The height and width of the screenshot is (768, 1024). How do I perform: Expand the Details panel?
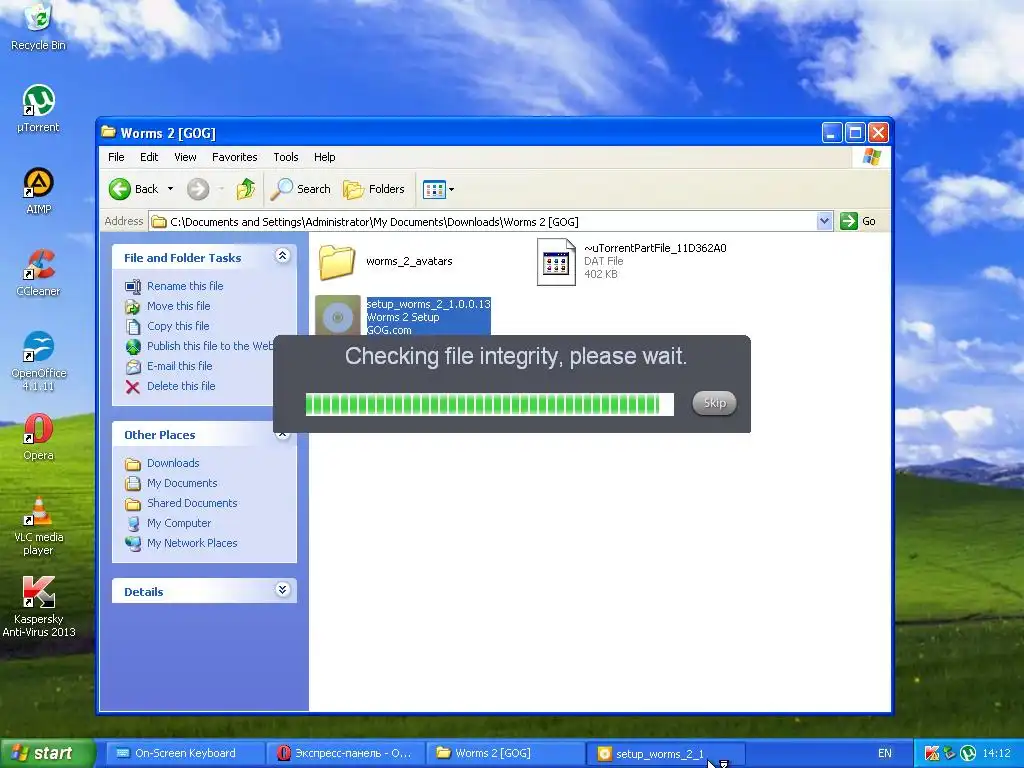(x=282, y=590)
